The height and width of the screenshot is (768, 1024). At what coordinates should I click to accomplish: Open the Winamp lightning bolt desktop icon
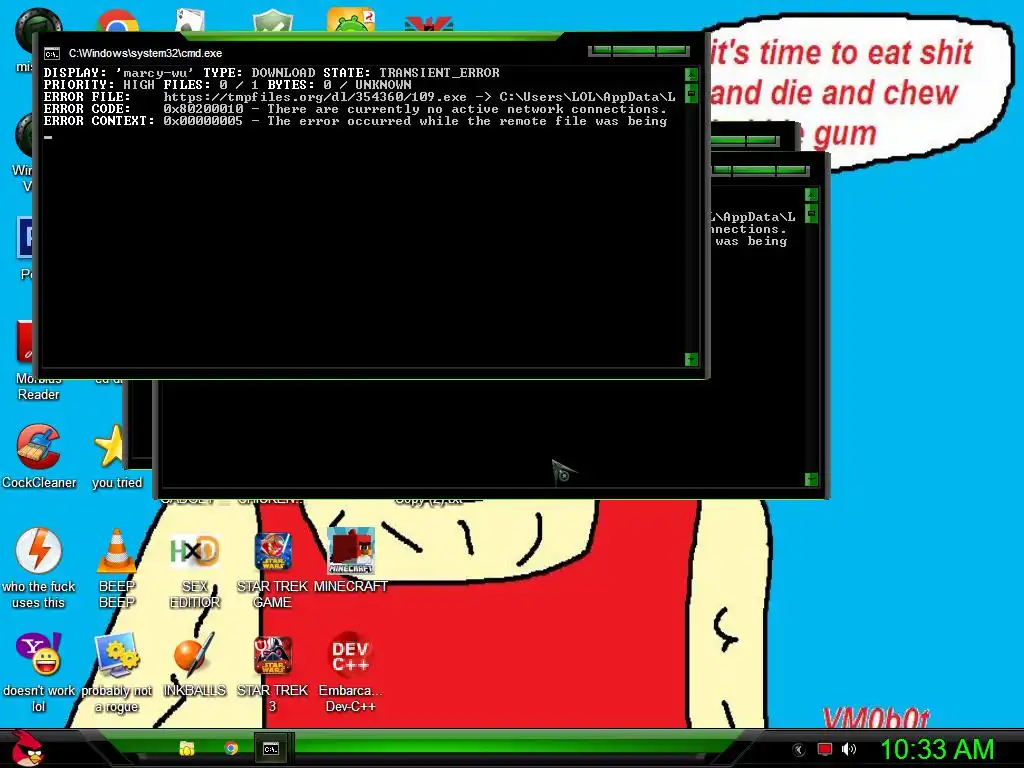point(39,550)
